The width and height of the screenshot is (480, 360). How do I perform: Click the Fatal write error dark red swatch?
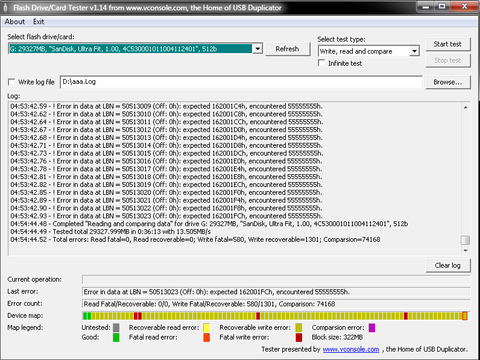coord(299,337)
